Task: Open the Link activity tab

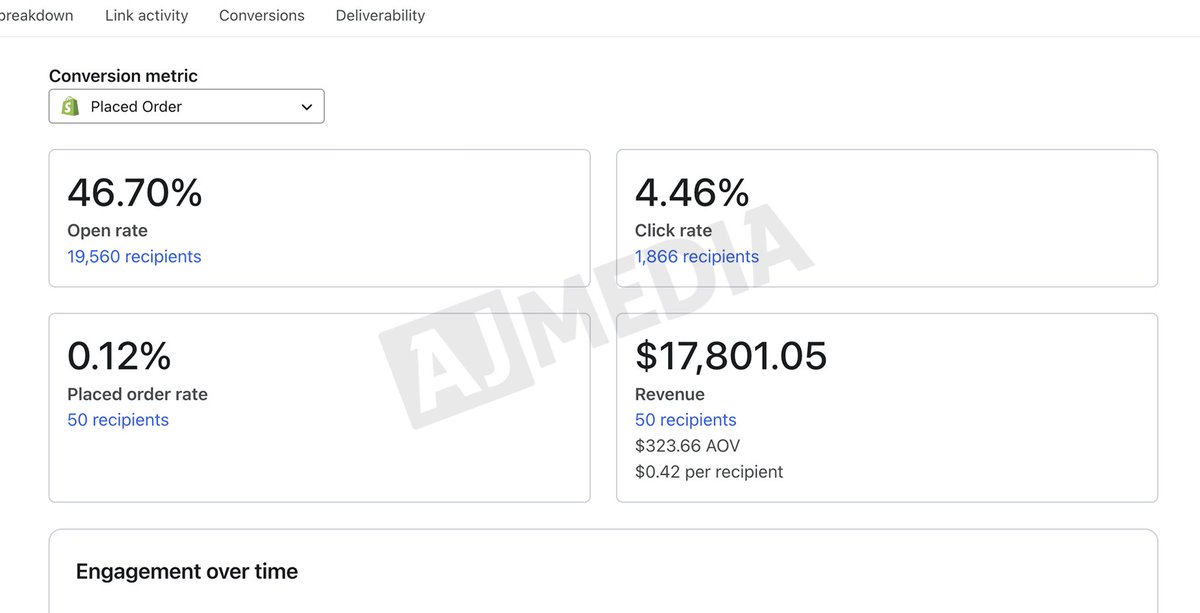Action: pyautogui.click(x=146, y=15)
